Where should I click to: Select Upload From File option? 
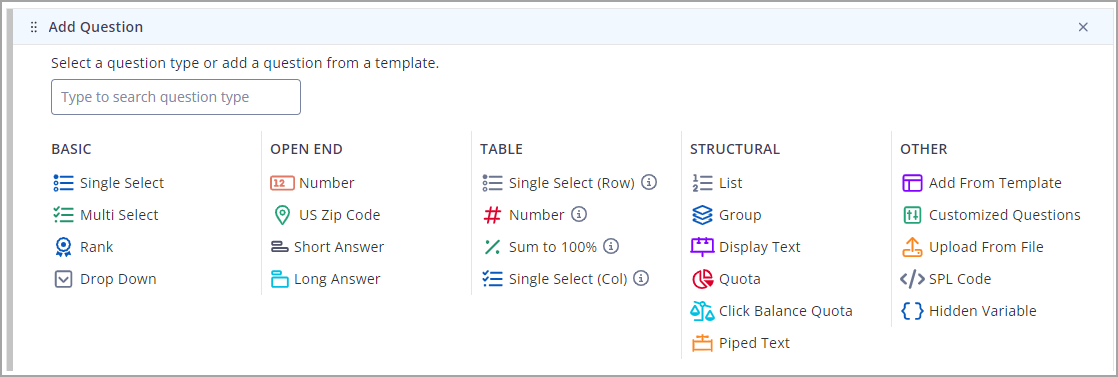pos(973,247)
